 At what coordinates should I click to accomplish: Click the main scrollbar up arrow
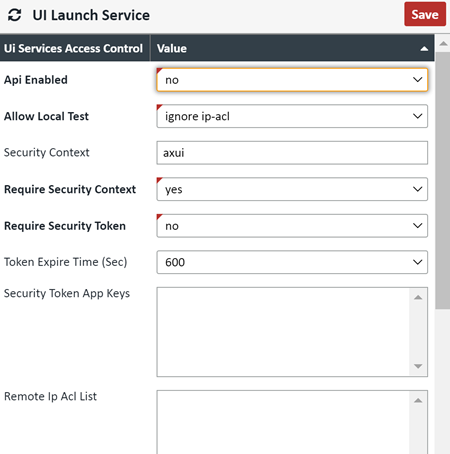[443, 43]
